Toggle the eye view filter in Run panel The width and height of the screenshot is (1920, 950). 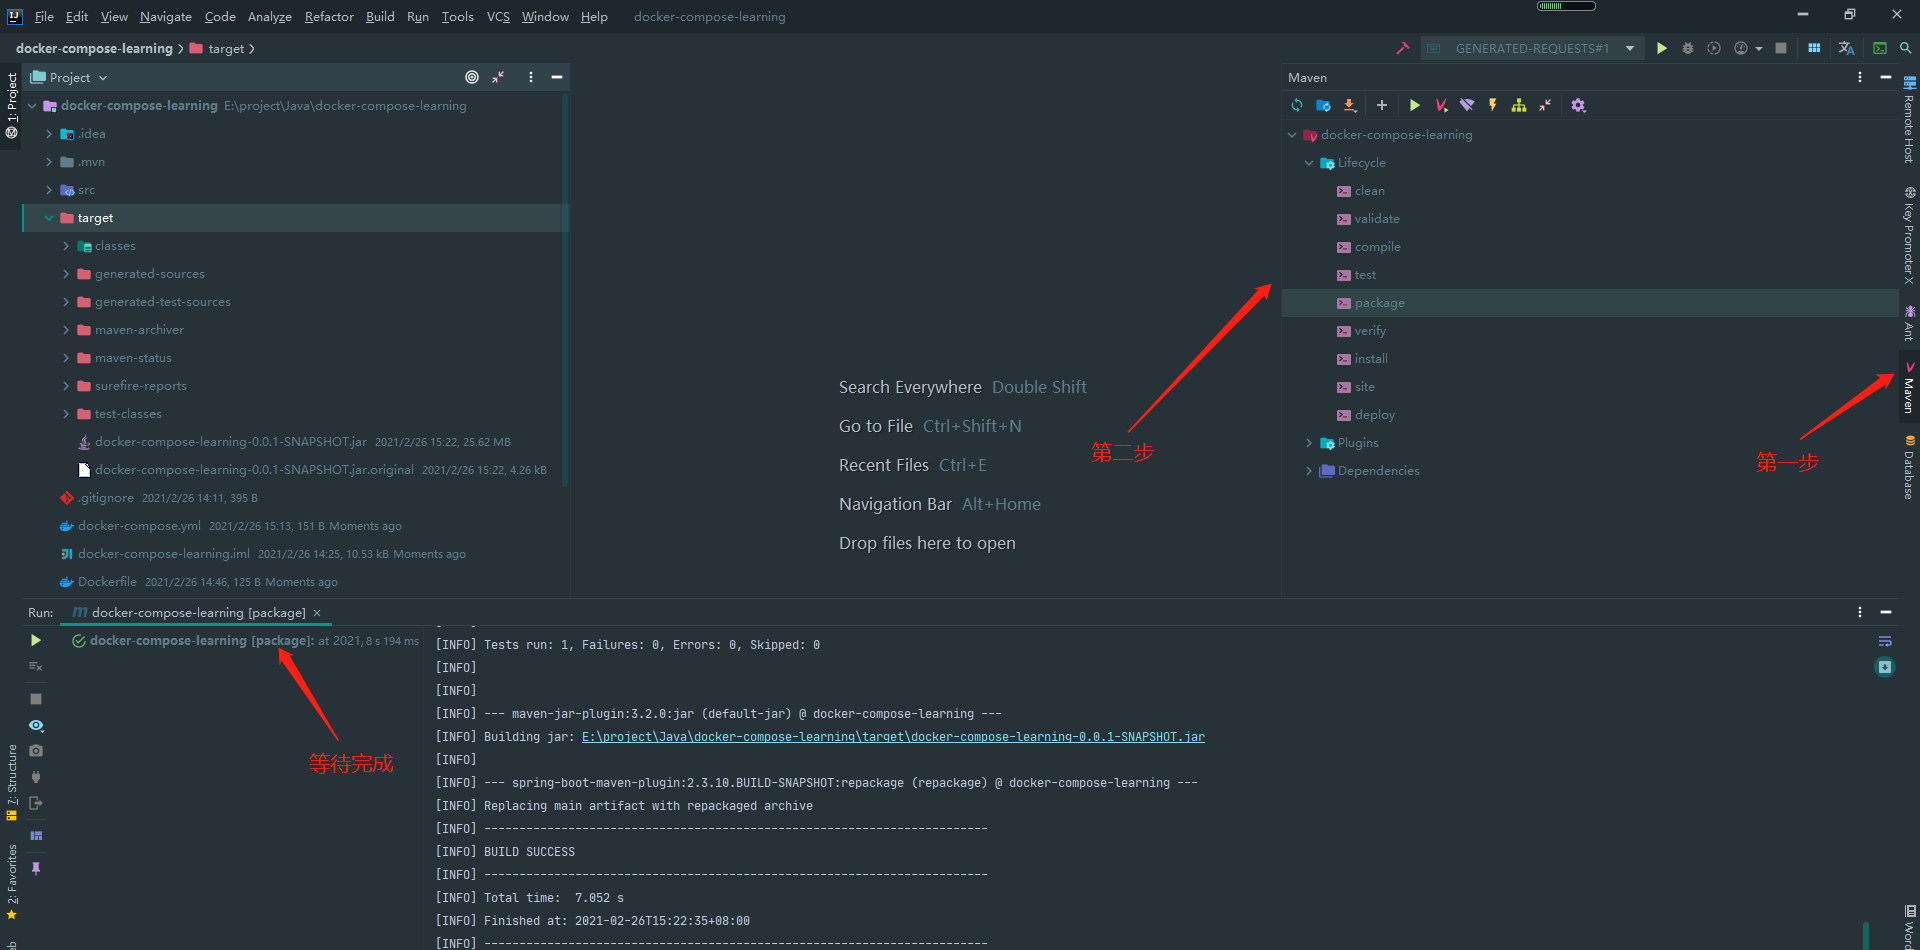coord(36,725)
